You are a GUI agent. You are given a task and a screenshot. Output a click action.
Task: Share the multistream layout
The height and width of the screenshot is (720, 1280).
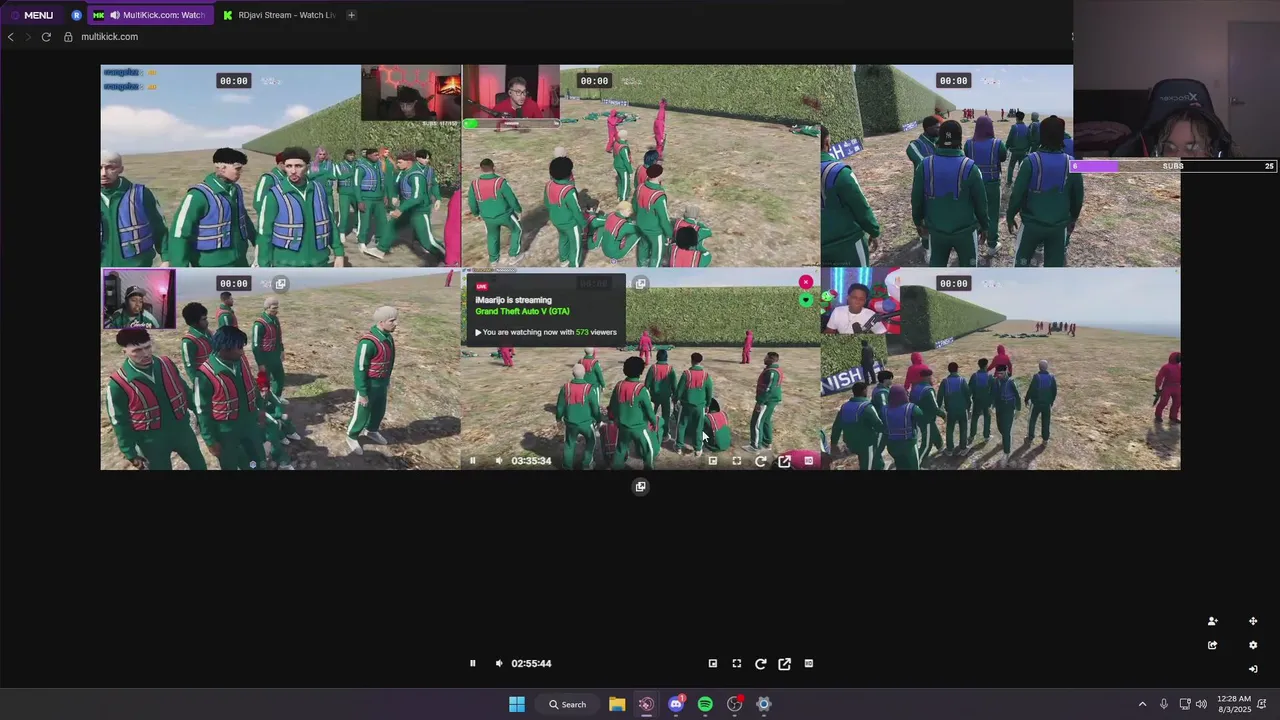(1212, 645)
